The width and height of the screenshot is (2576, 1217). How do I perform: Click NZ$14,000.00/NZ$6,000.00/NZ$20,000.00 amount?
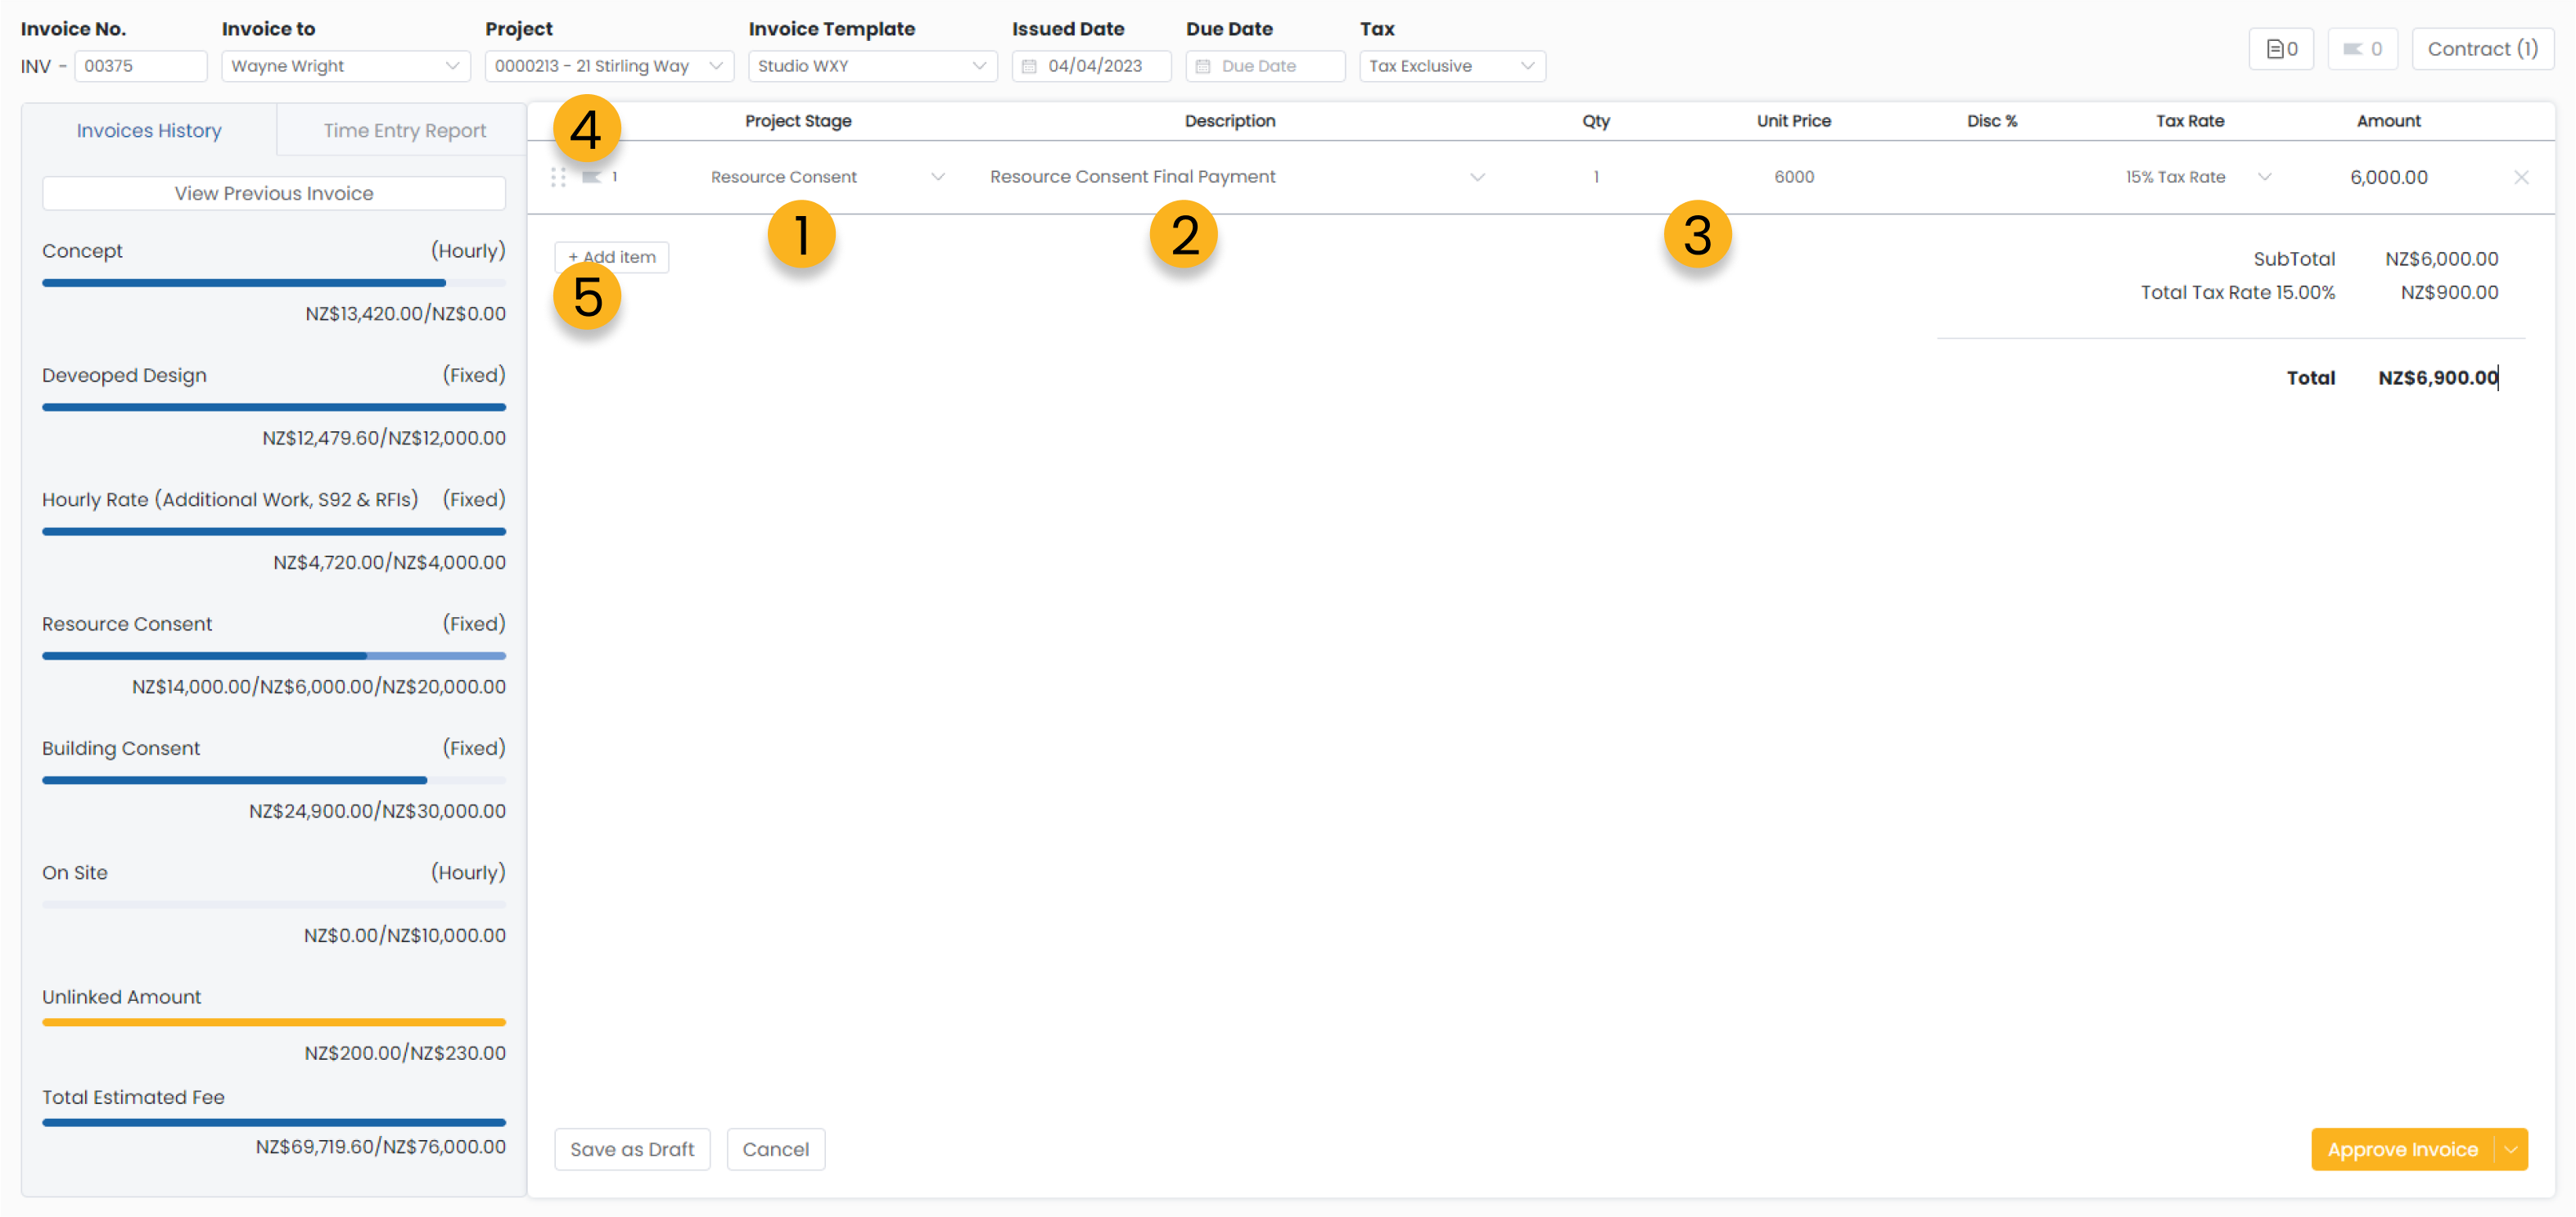point(319,687)
